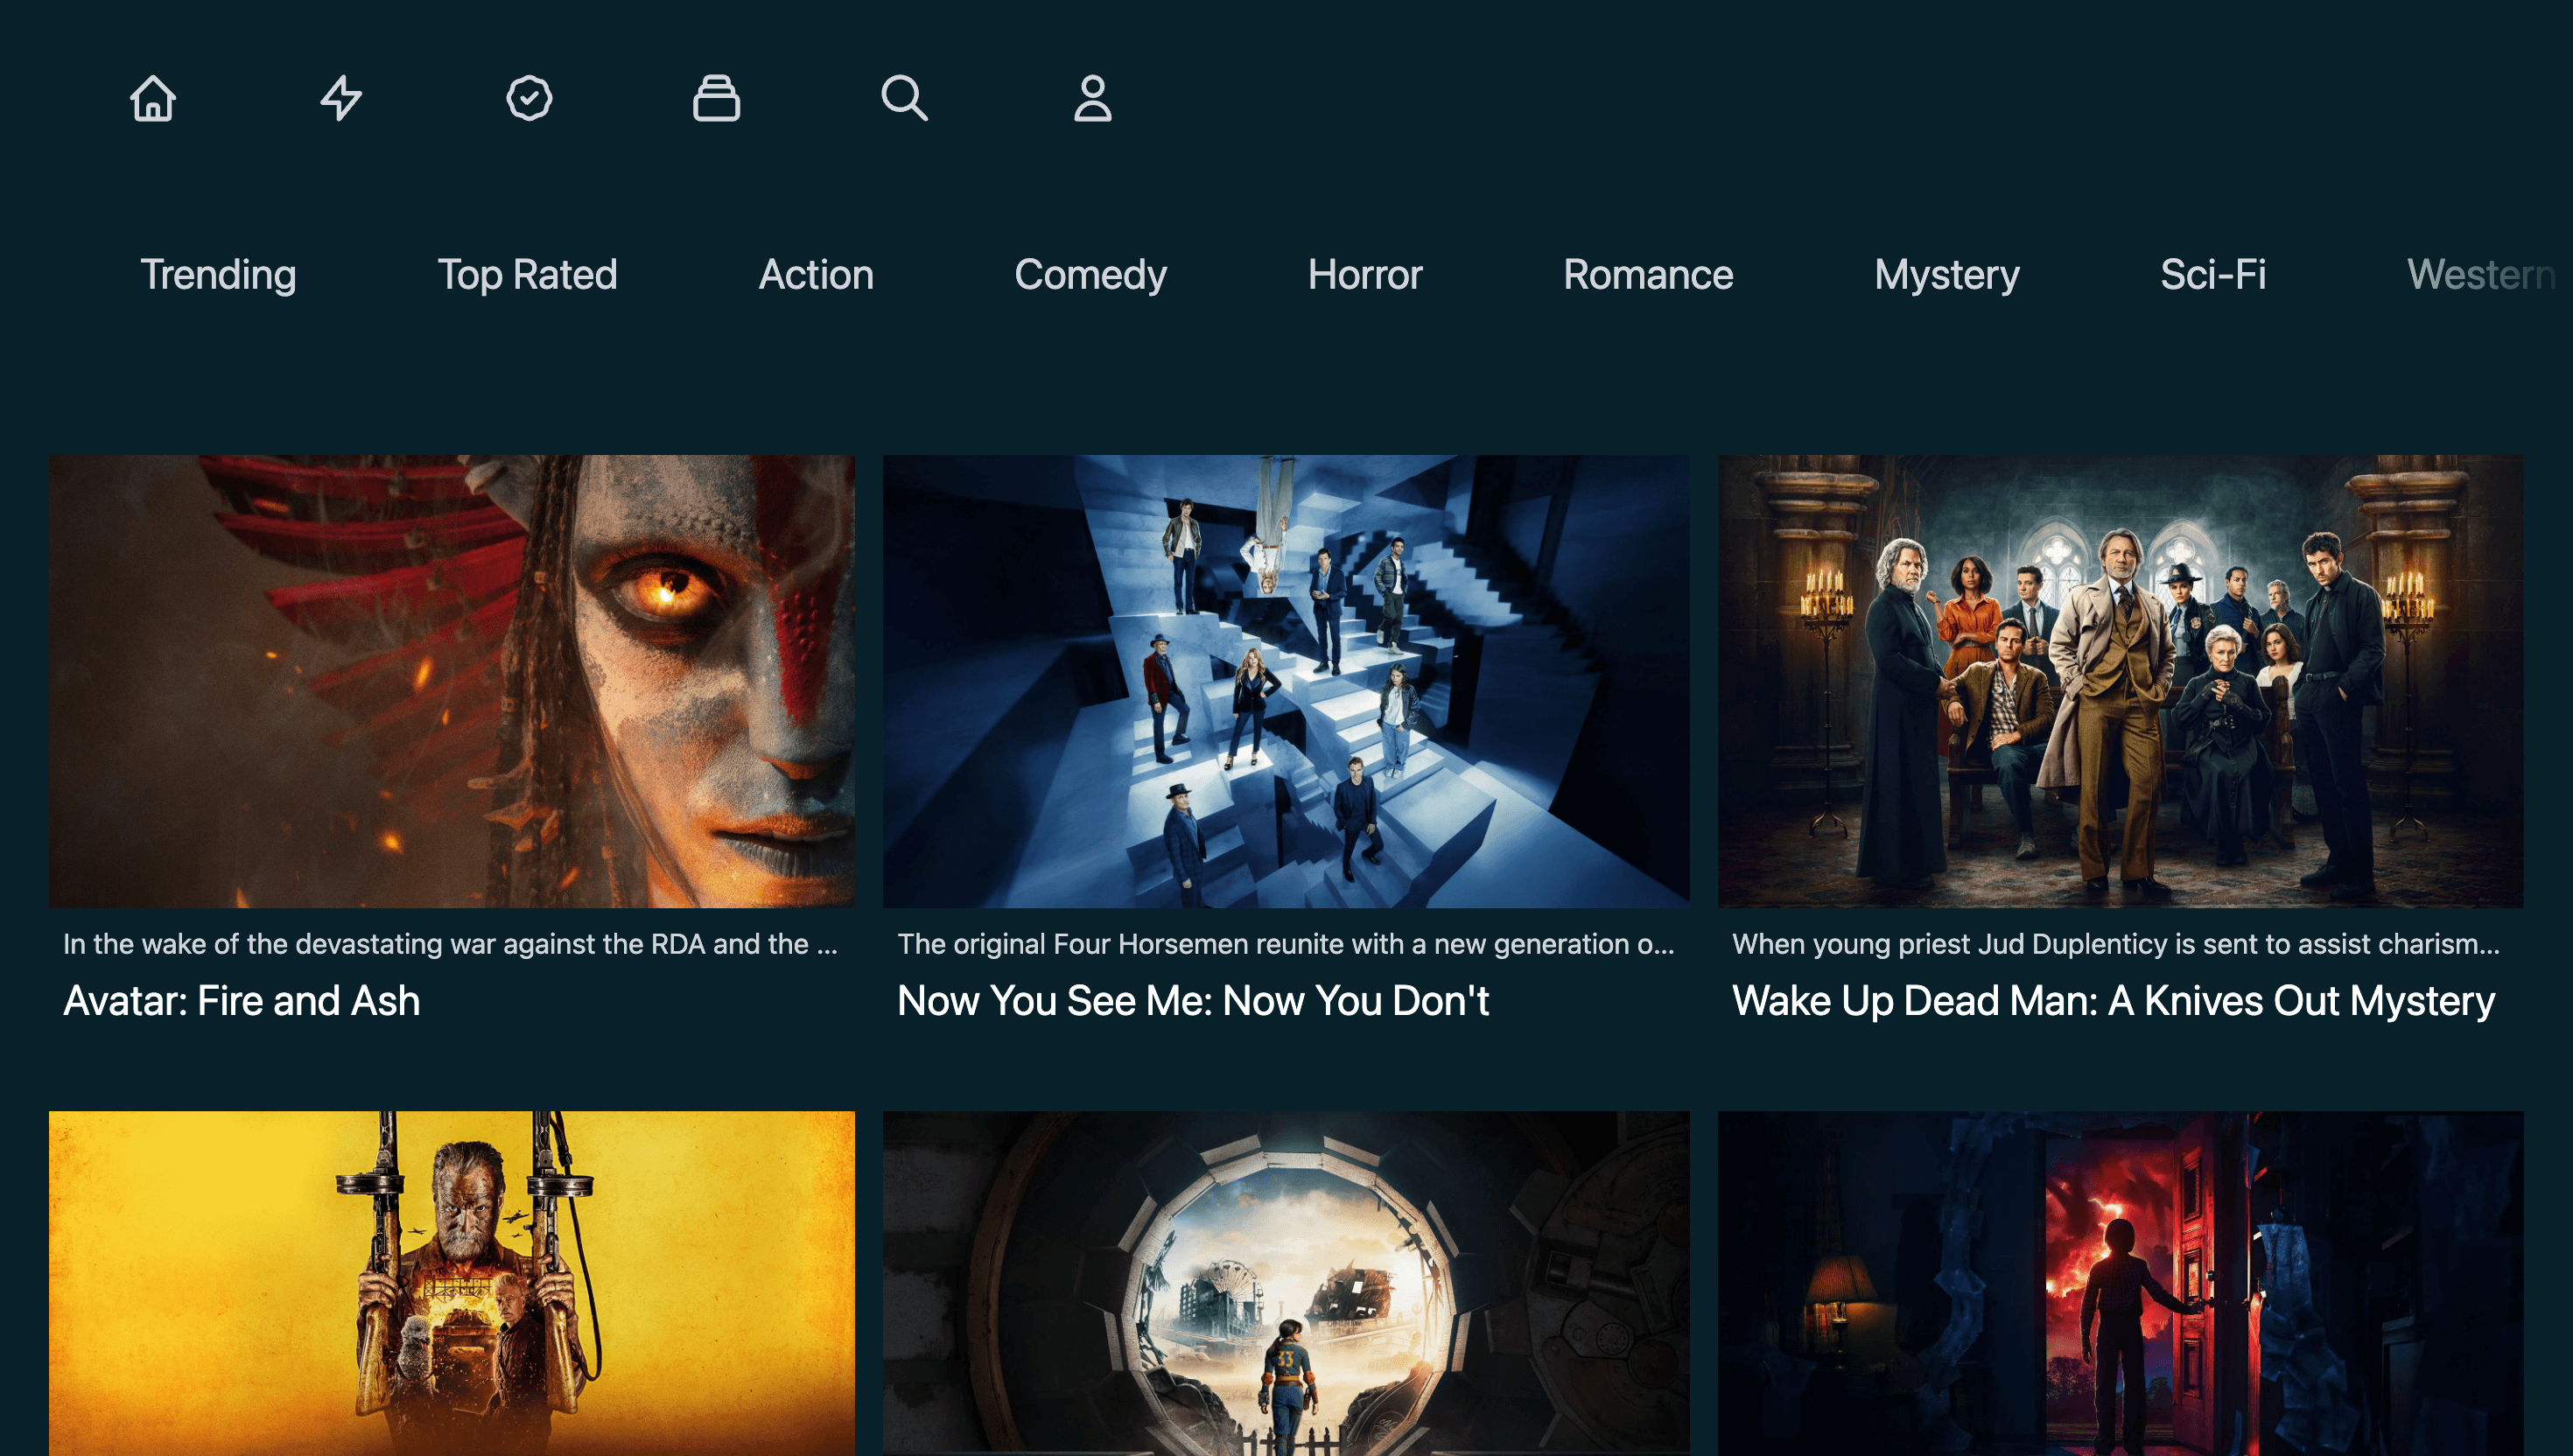Open the user profile icon

[x=1092, y=99]
